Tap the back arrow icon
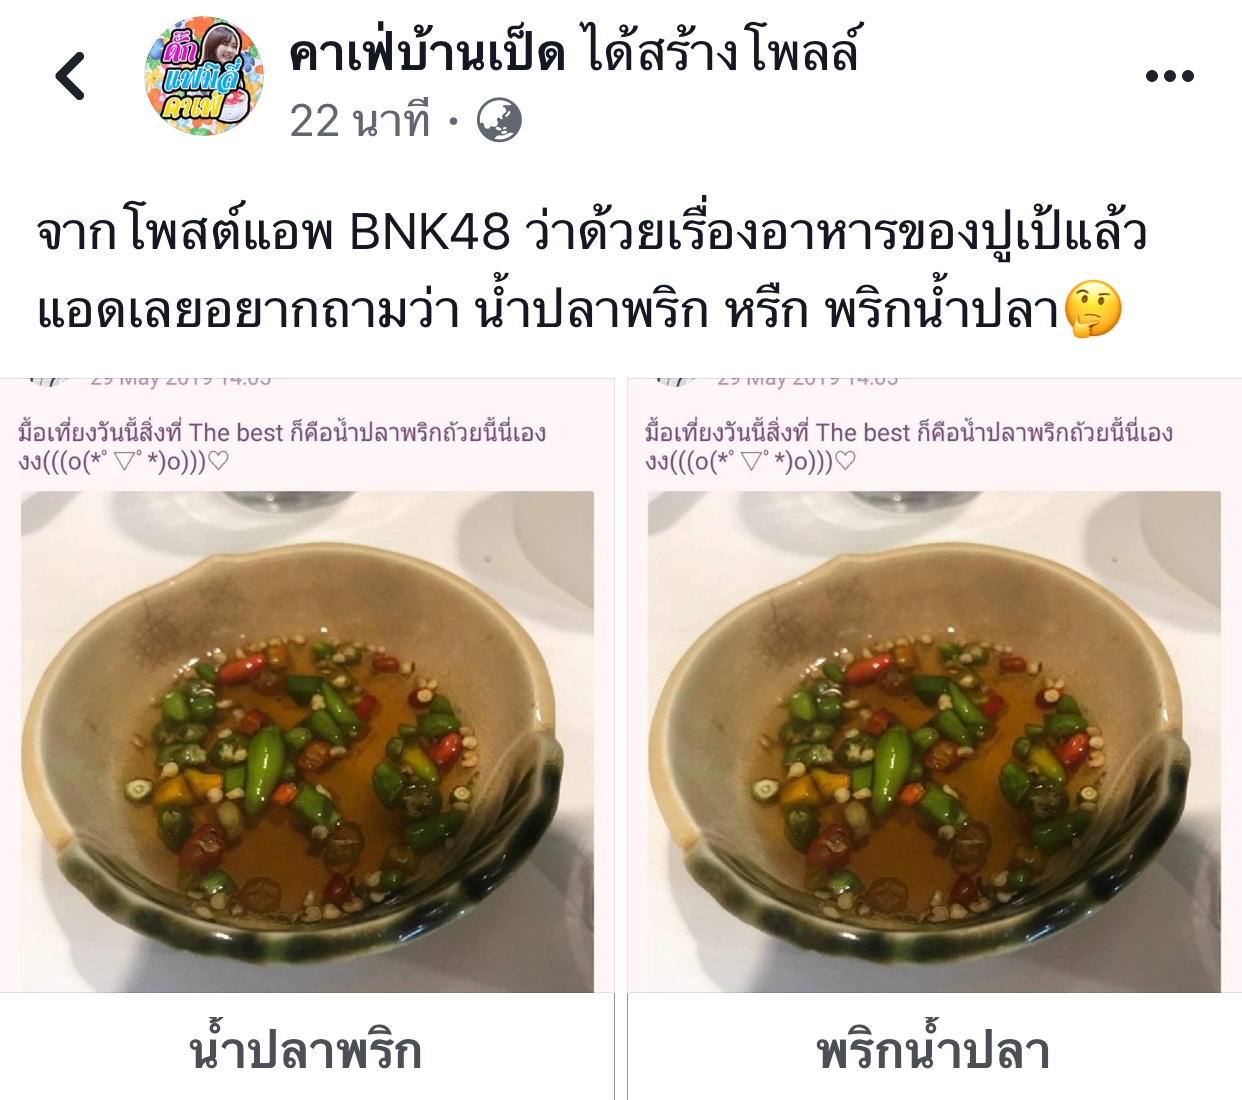This screenshot has height=1100, width=1242. coord(70,76)
